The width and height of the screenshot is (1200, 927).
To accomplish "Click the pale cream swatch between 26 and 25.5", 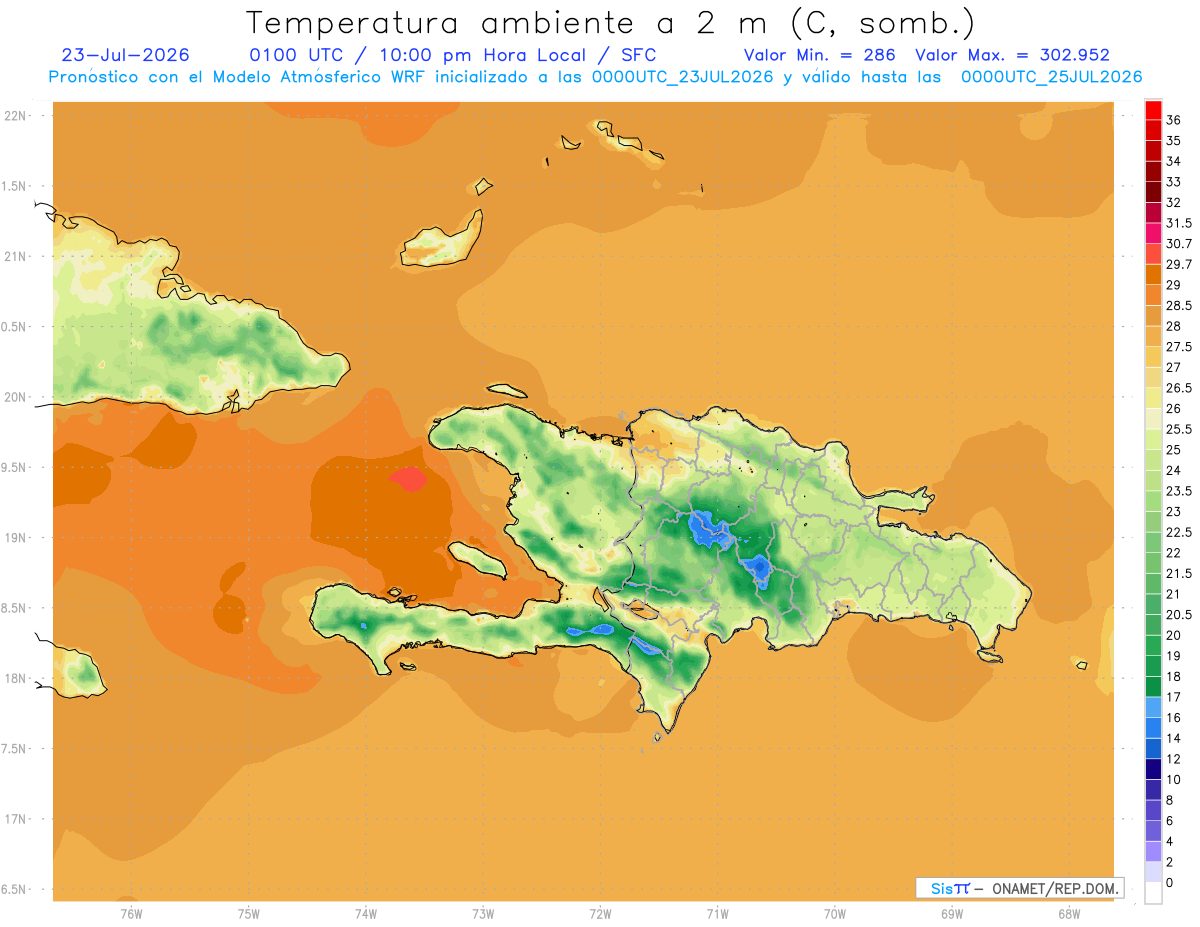I will 1153,419.
